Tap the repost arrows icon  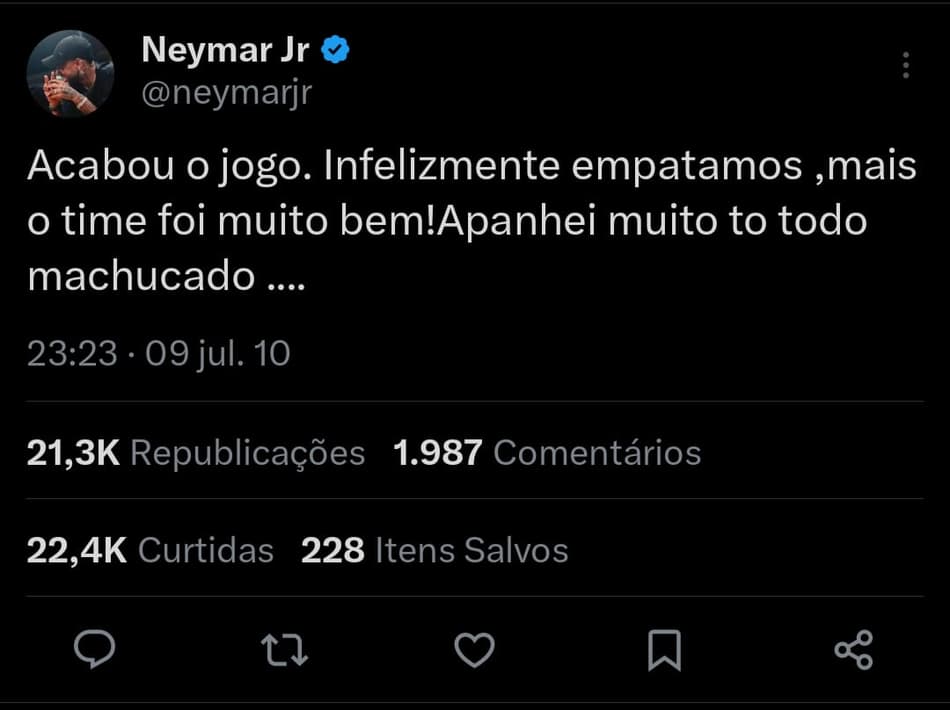click(284, 650)
